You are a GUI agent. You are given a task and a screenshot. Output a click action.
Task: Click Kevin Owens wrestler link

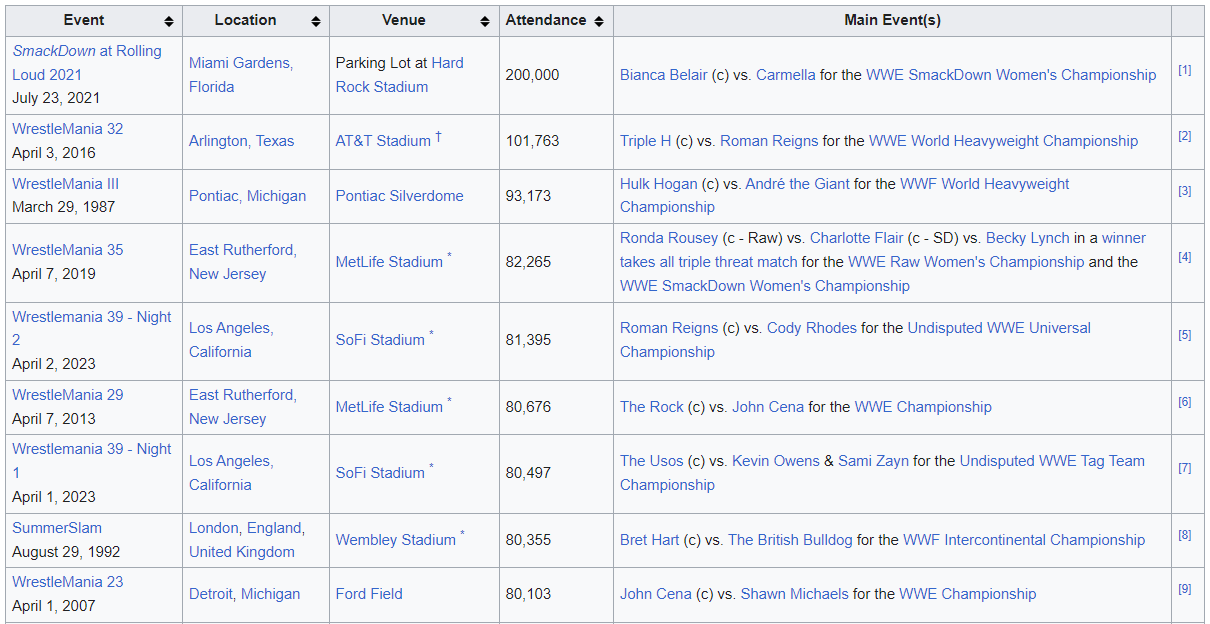click(777, 460)
